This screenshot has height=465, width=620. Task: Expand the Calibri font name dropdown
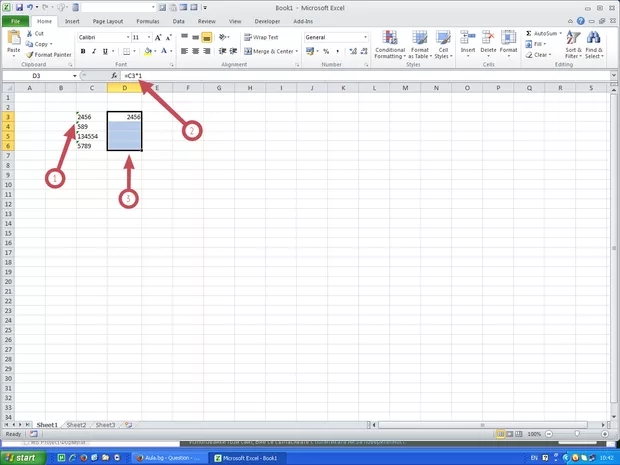pos(125,37)
